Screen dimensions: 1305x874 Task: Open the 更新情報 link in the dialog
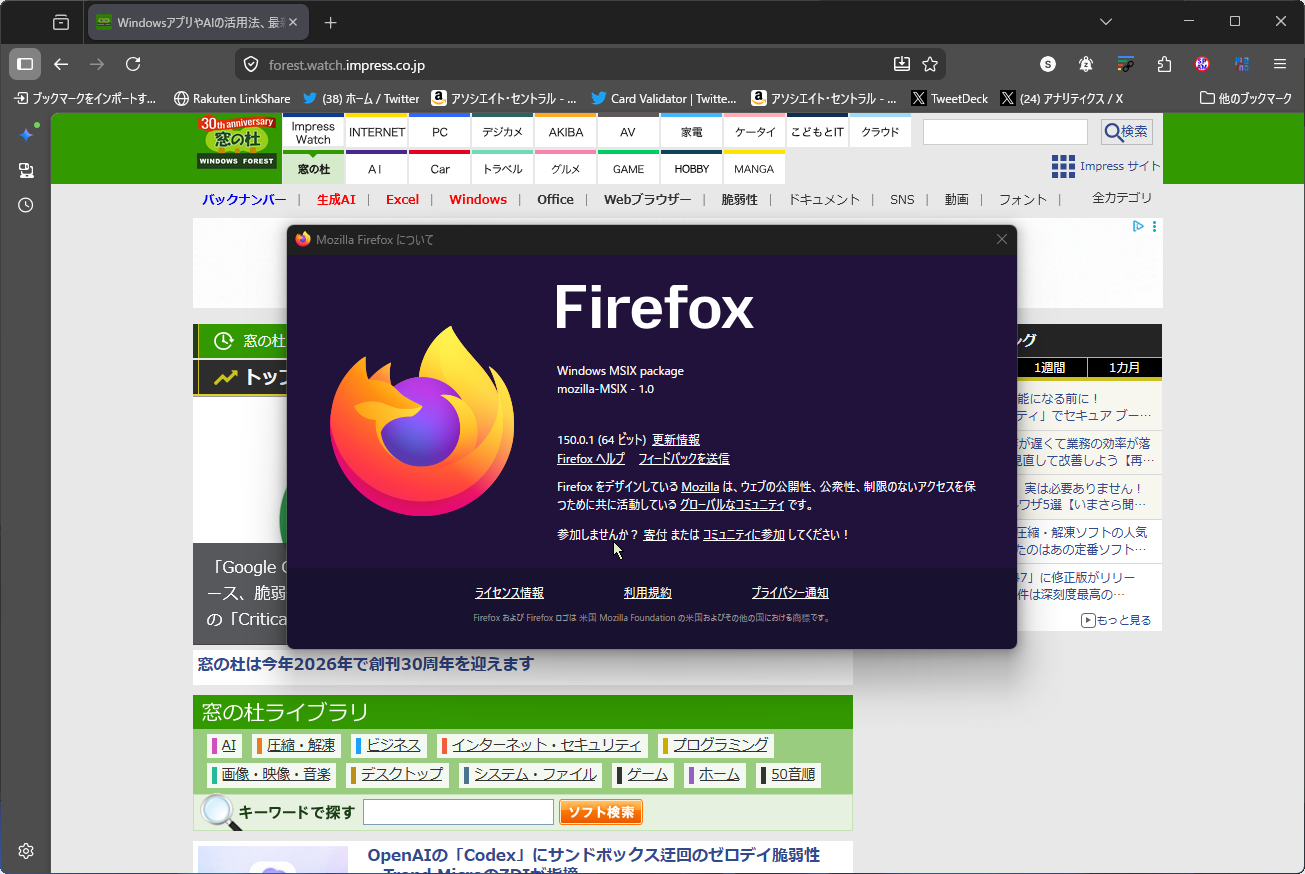pos(676,440)
